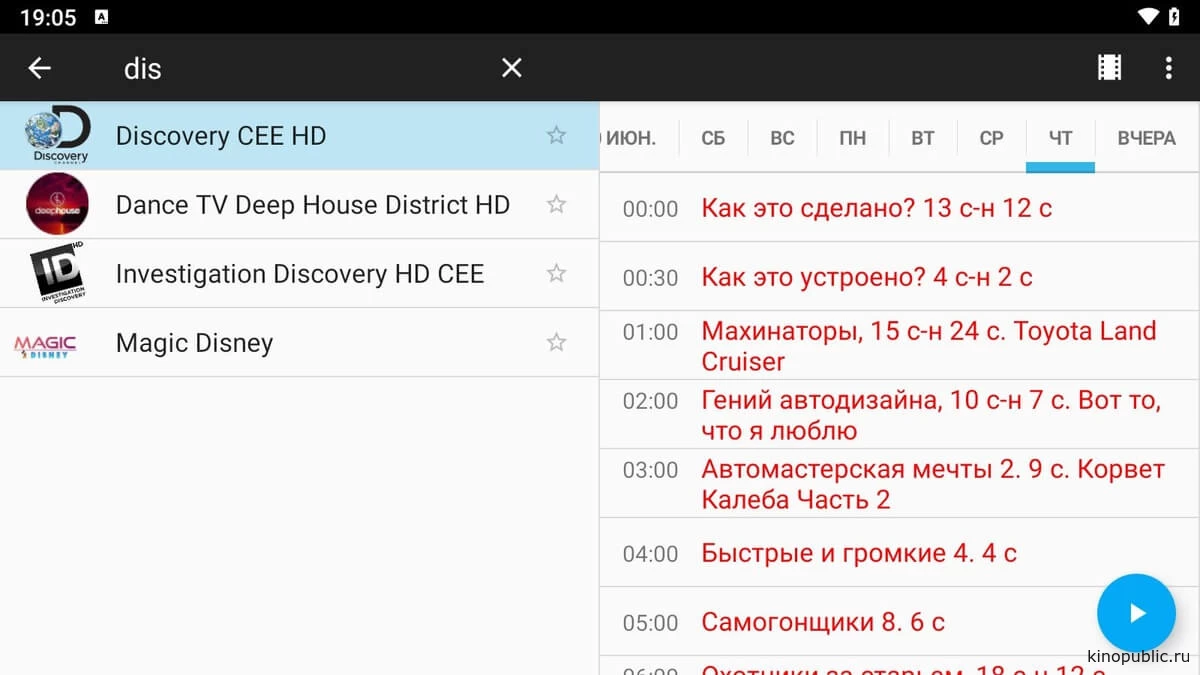Tap the Wi-Fi status icon
Image resolution: width=1200 pixels, height=675 pixels.
click(x=1148, y=16)
